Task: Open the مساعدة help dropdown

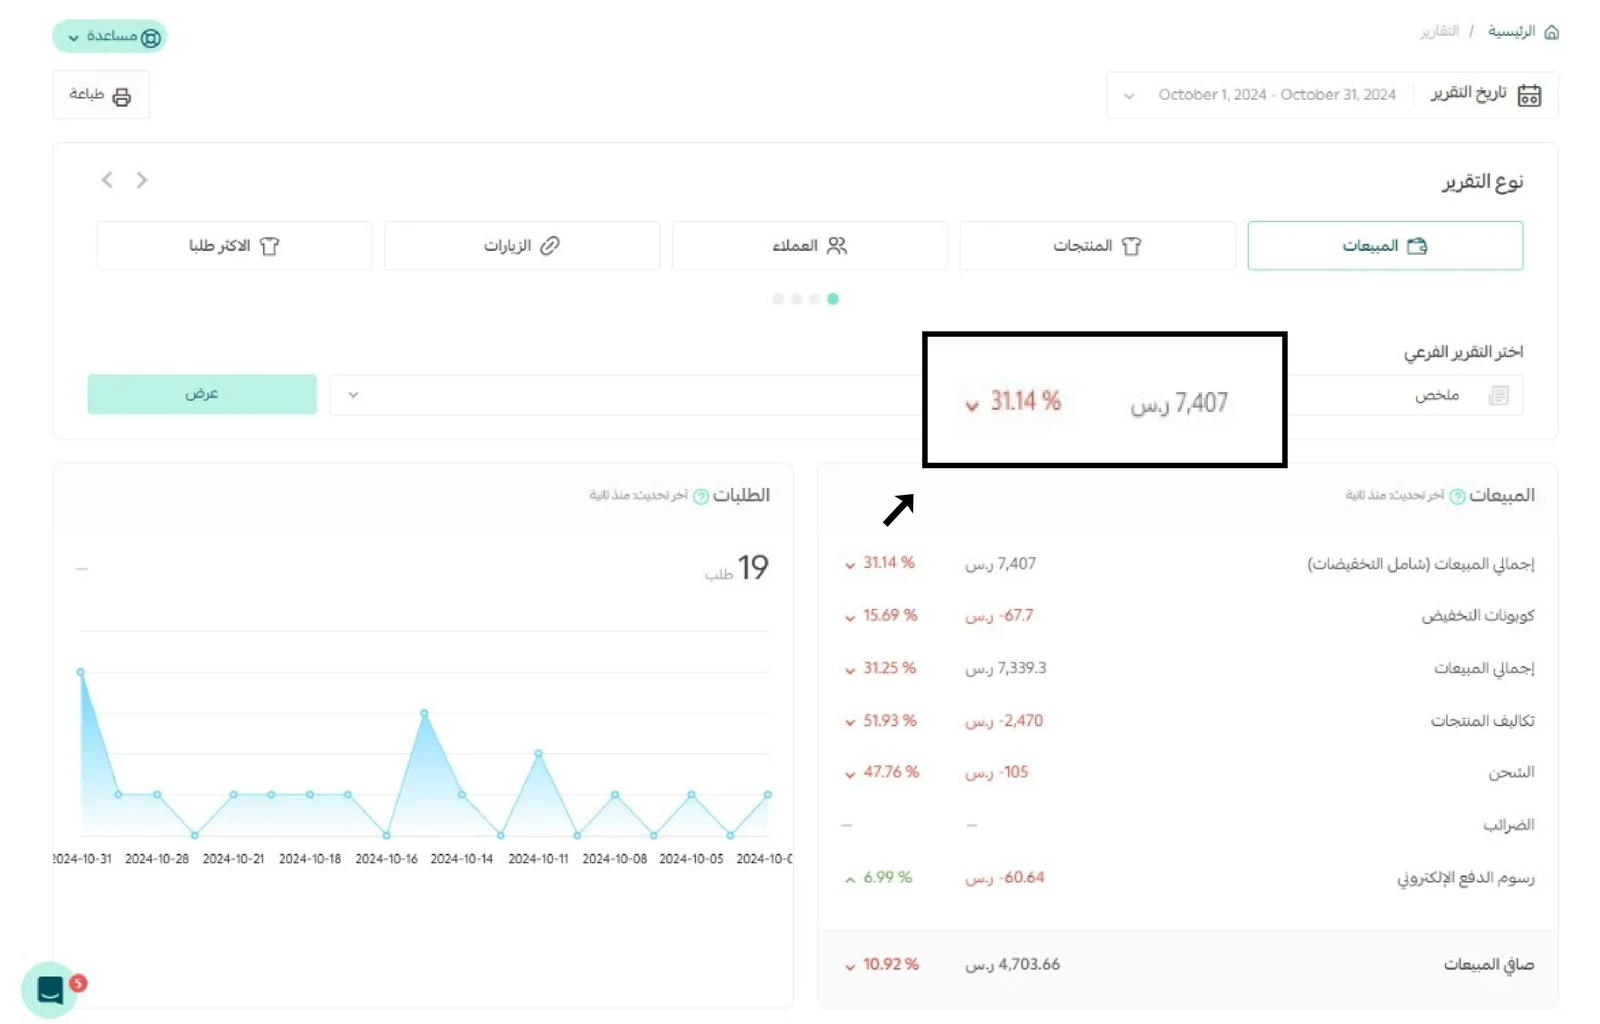Action: tap(109, 37)
